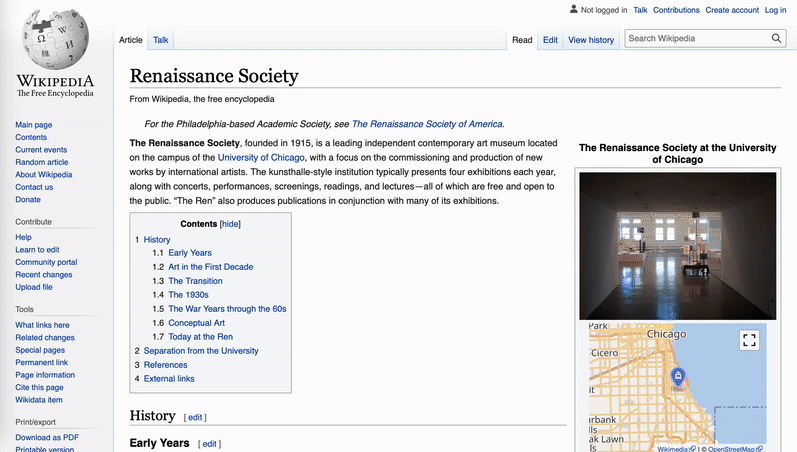Click Download as PDF

click(x=47, y=437)
